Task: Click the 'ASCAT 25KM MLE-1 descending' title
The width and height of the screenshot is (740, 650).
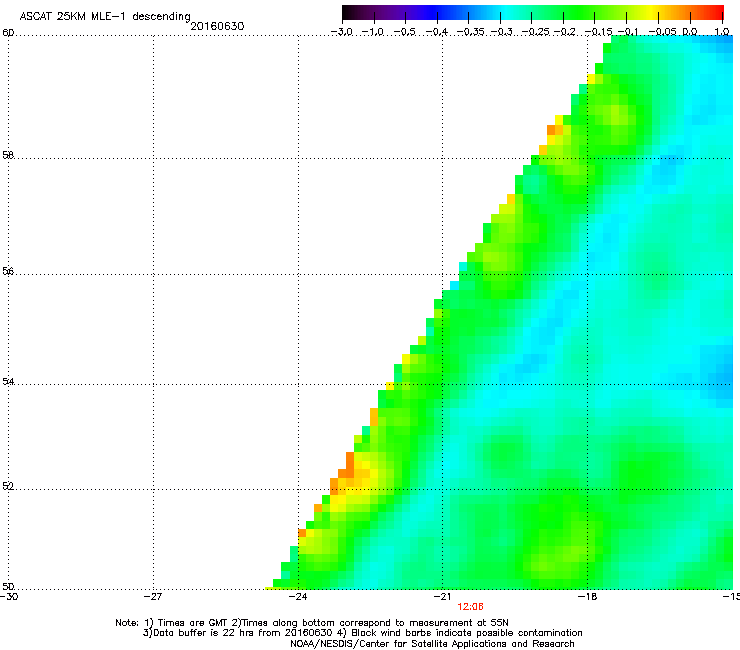Action: tap(105, 17)
